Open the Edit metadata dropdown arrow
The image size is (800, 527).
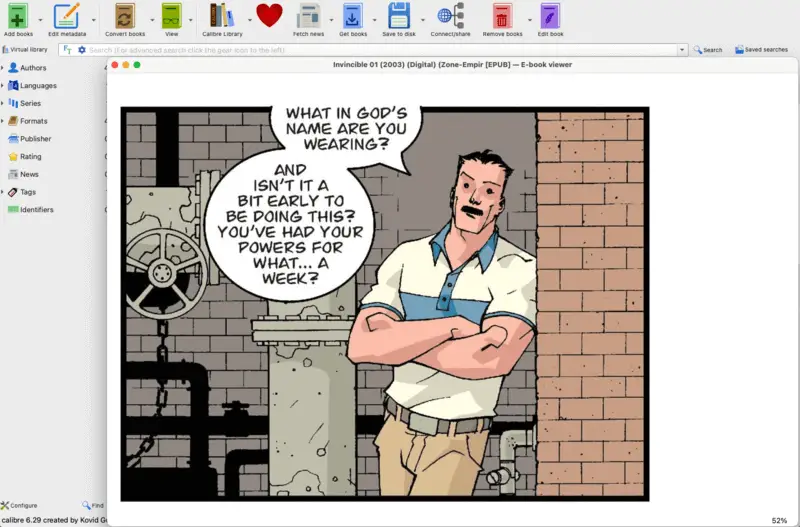coord(93,20)
